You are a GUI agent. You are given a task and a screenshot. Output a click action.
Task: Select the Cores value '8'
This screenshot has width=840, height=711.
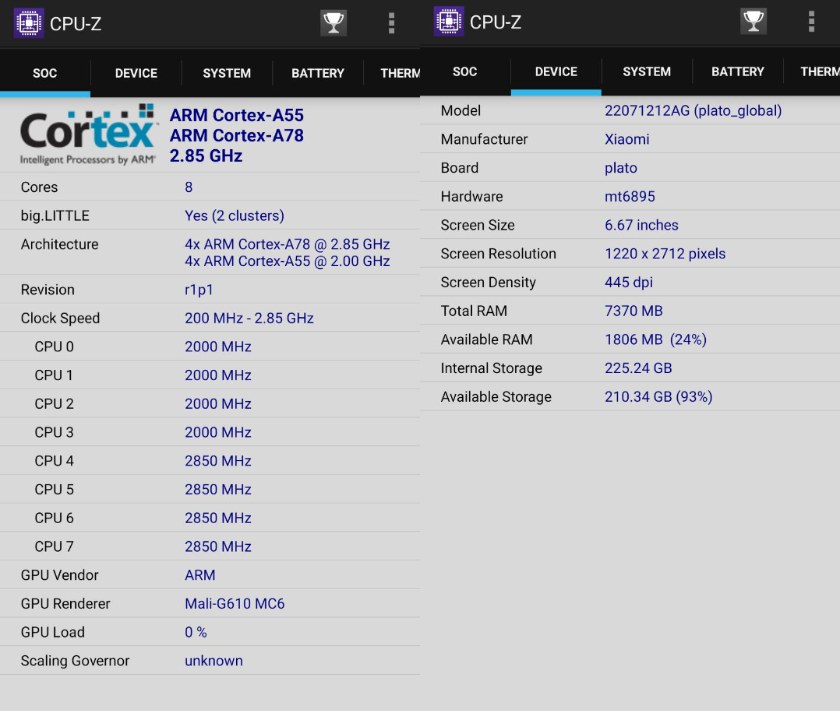click(x=189, y=187)
